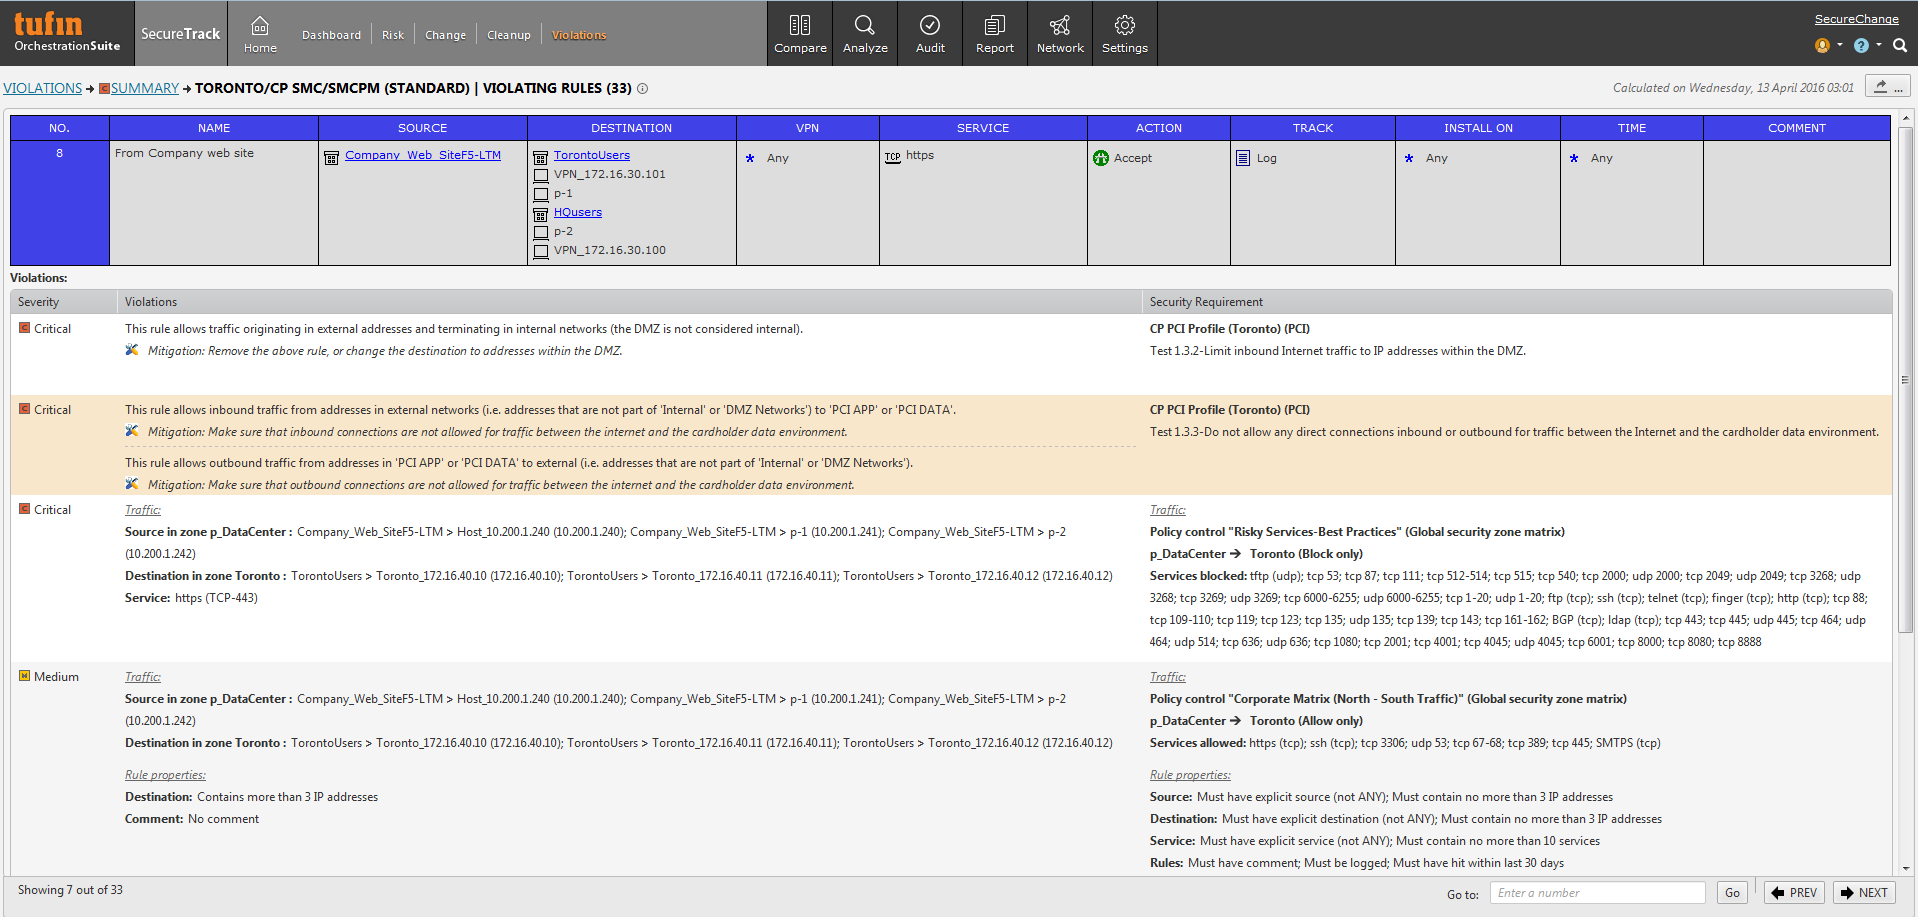
Task: Click the green Accept action icon
Action: (x=1101, y=158)
